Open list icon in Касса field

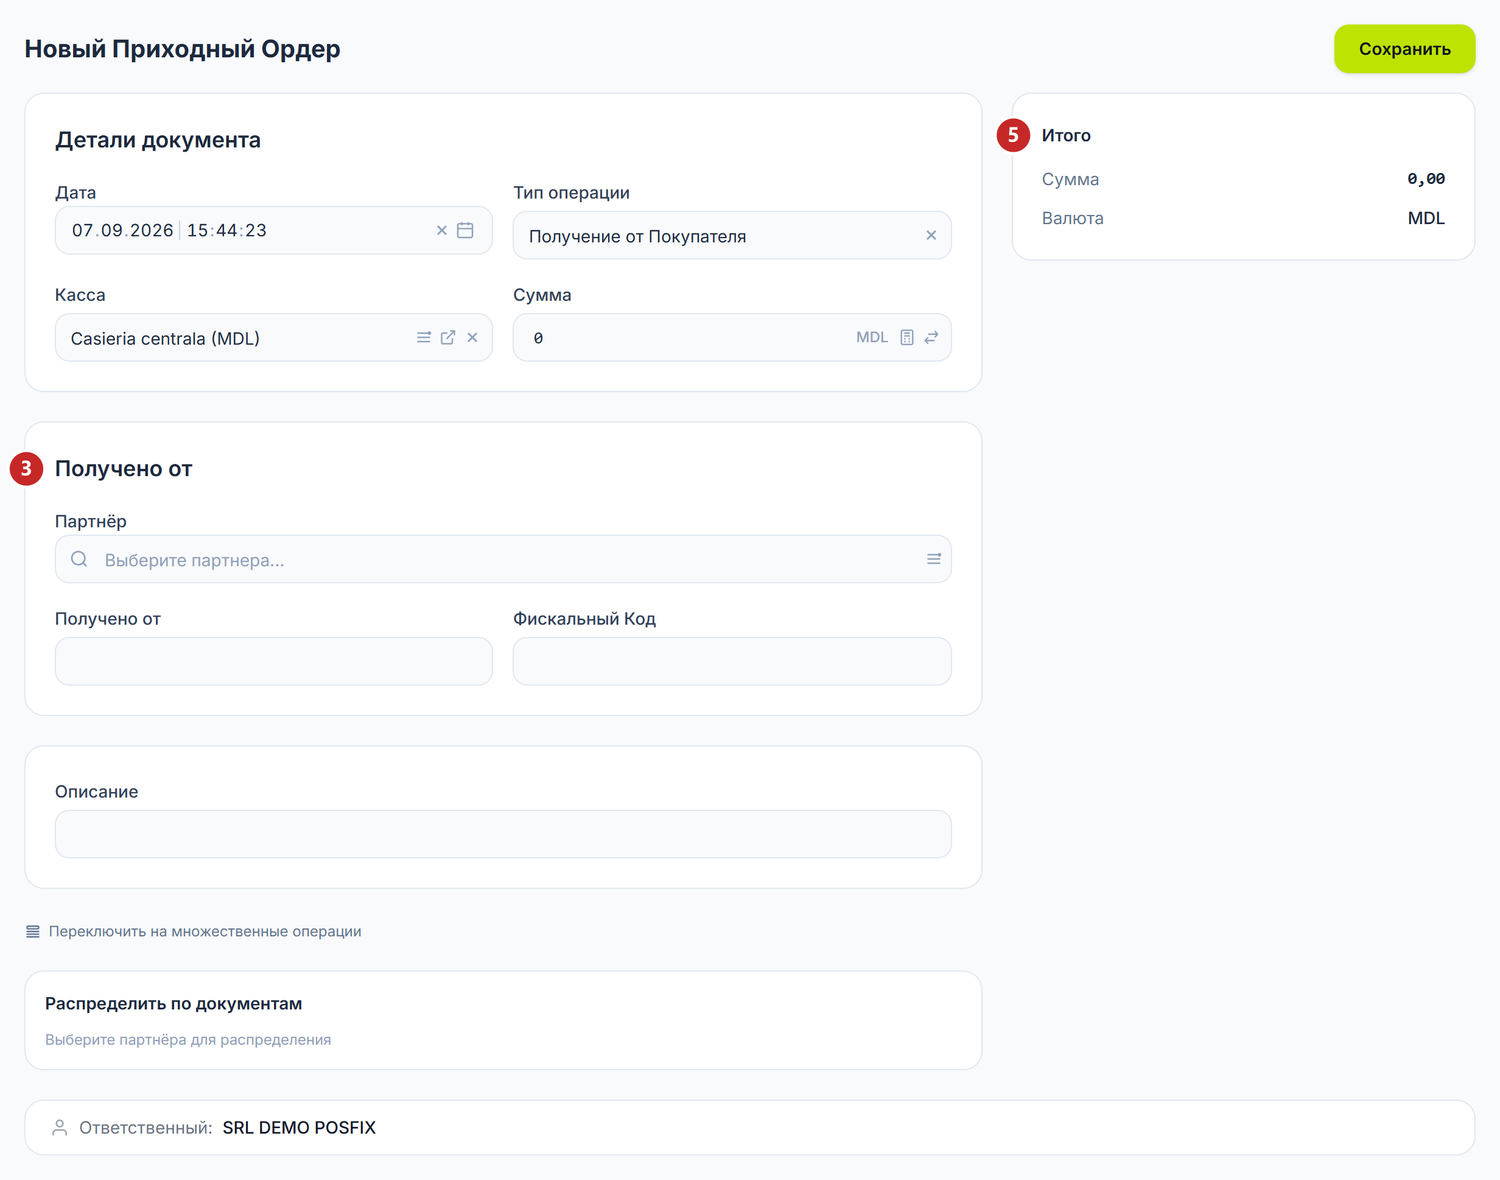pos(424,338)
